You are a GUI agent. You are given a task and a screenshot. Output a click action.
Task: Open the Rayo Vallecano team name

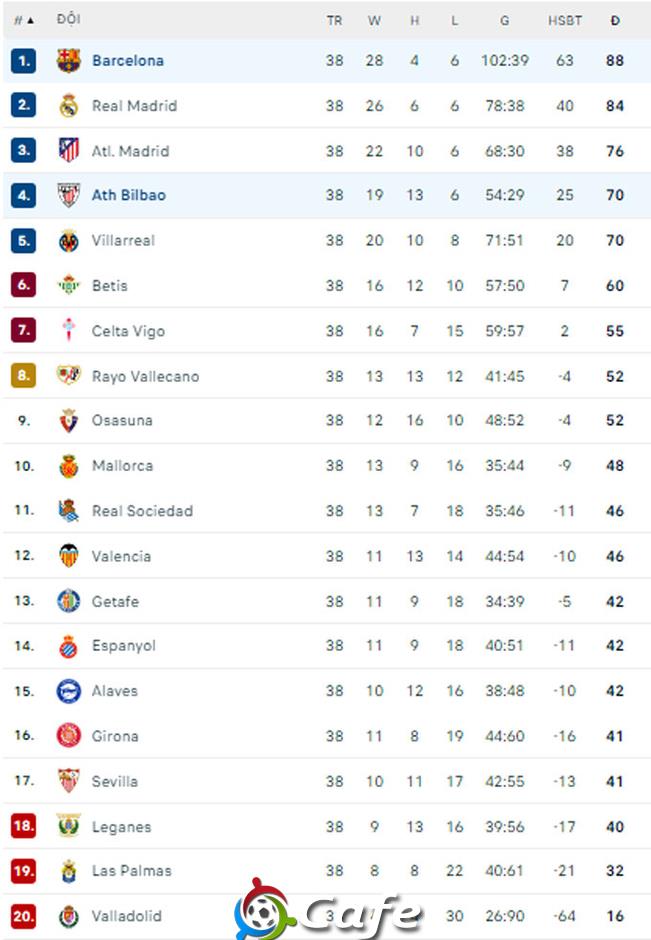(x=145, y=376)
